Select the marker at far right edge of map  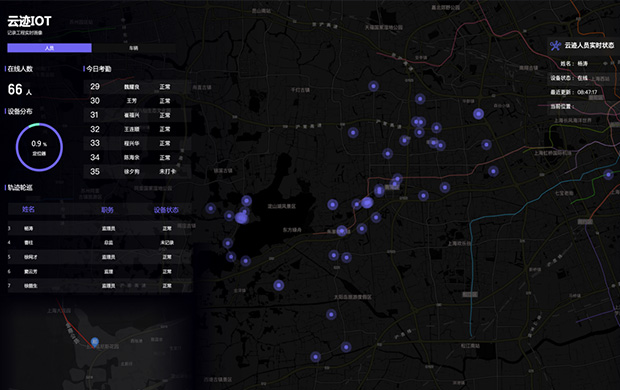click(x=608, y=174)
